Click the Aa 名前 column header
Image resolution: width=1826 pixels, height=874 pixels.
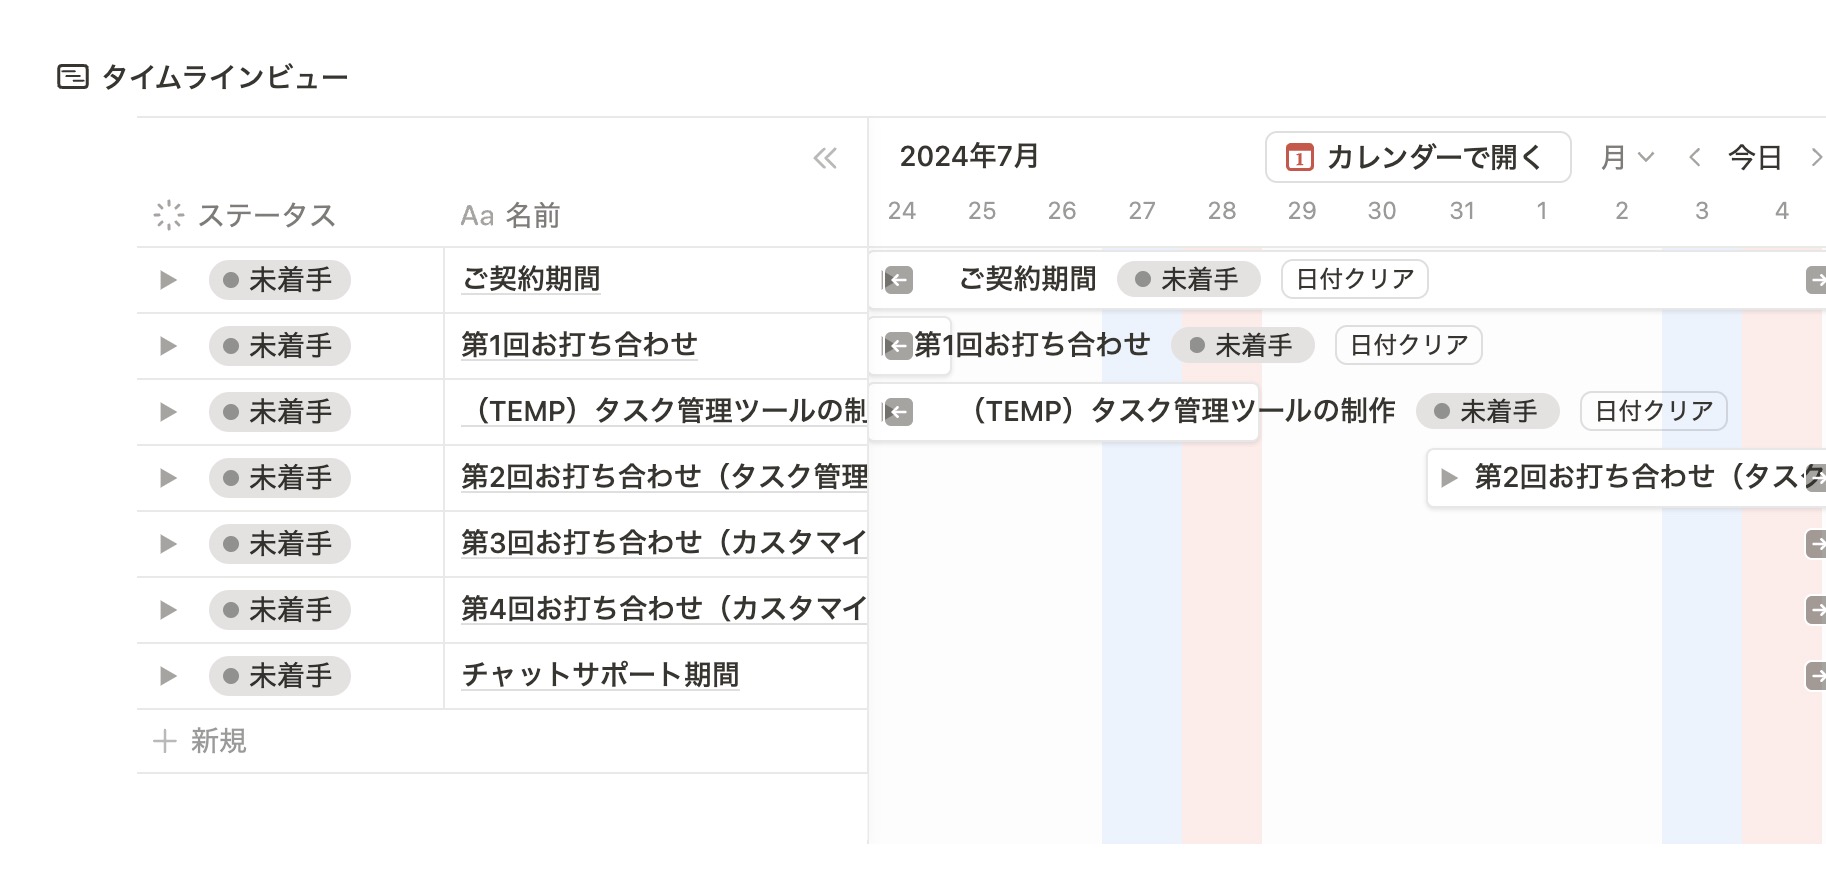click(510, 215)
